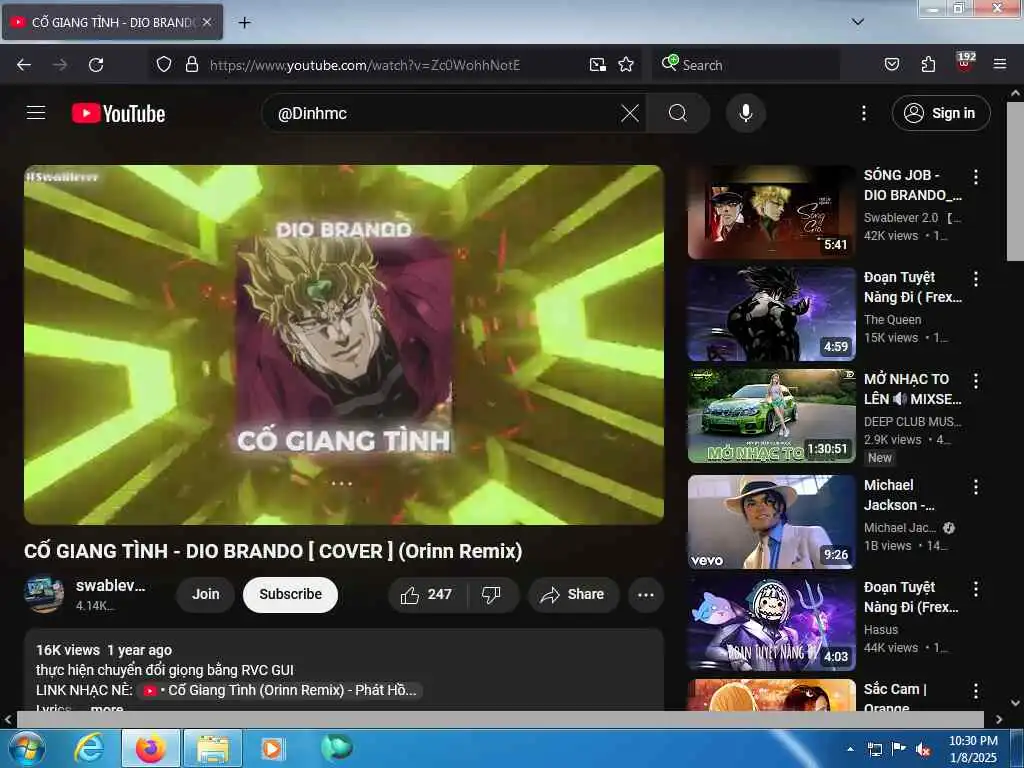Viewport: 1024px width, 768px height.
Task: Open the media player taskbar icon
Action: point(272,748)
